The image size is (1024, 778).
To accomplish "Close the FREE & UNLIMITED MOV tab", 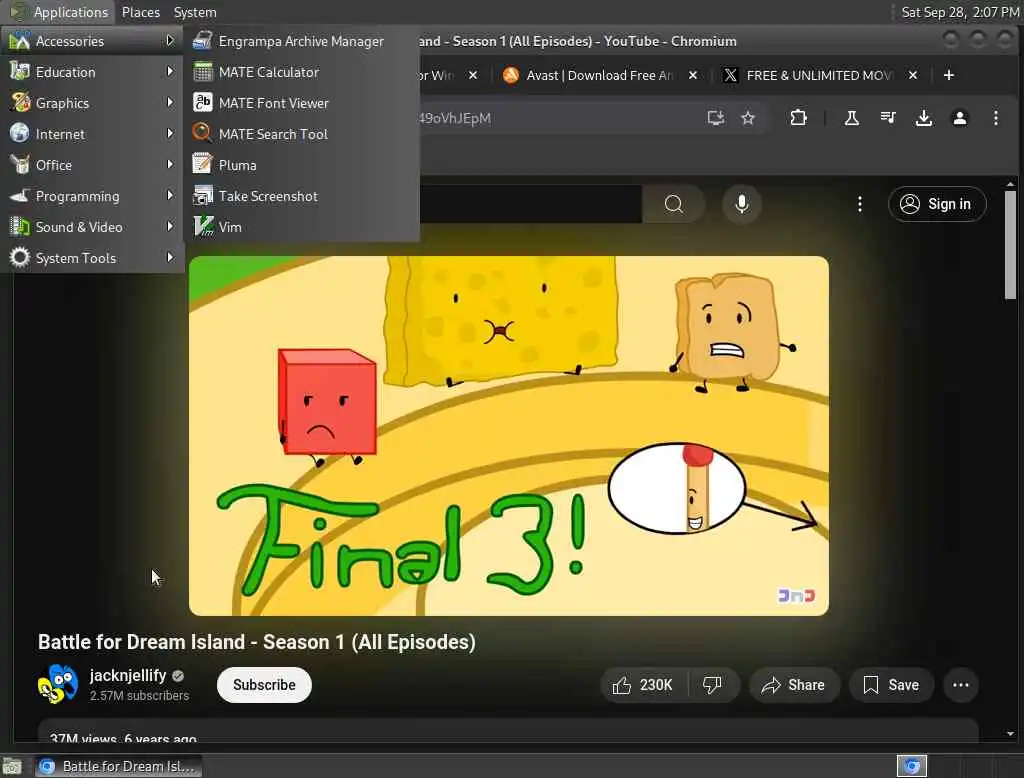I will [x=913, y=75].
